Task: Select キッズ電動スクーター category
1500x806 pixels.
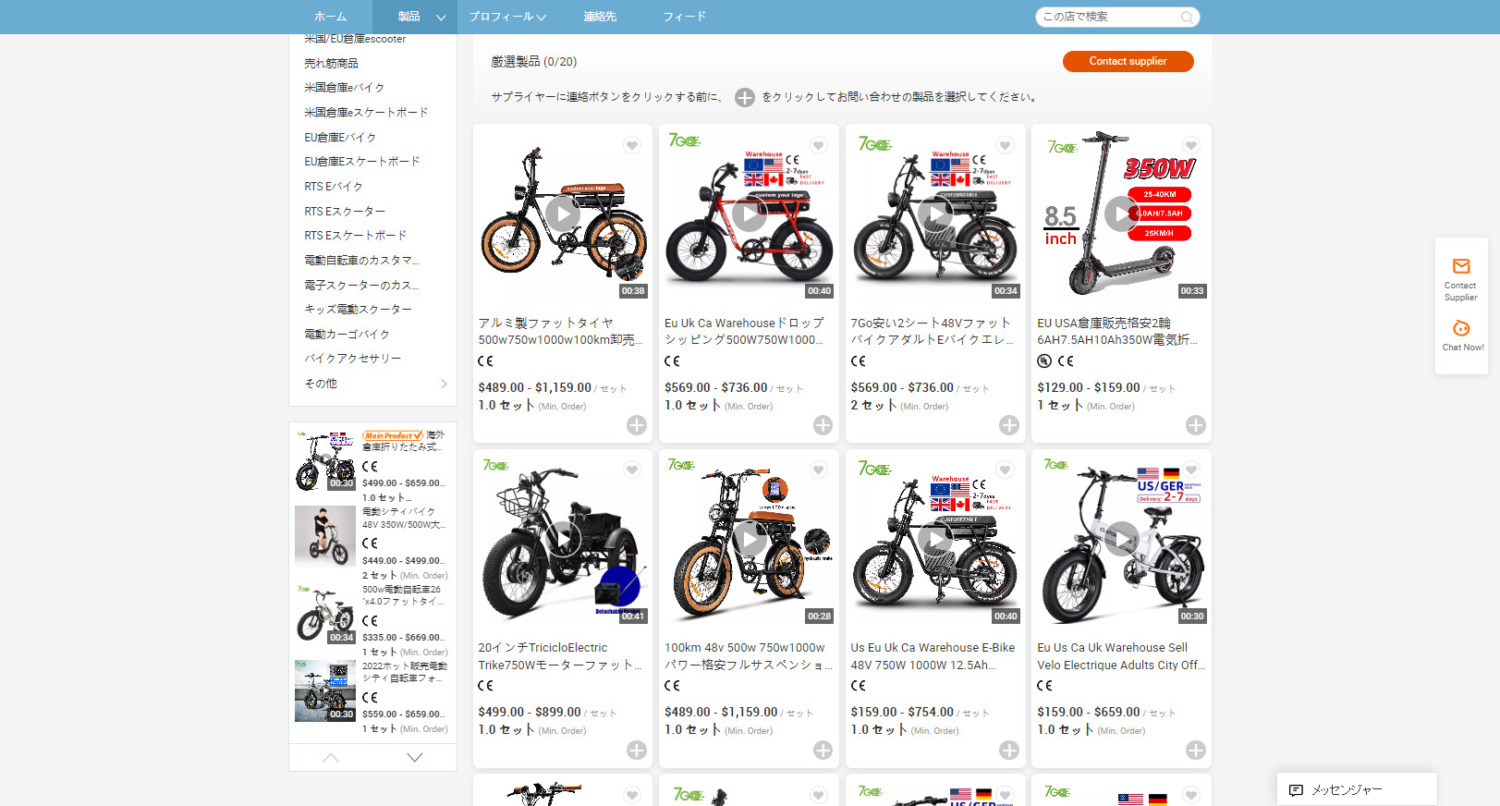Action: 358,309
